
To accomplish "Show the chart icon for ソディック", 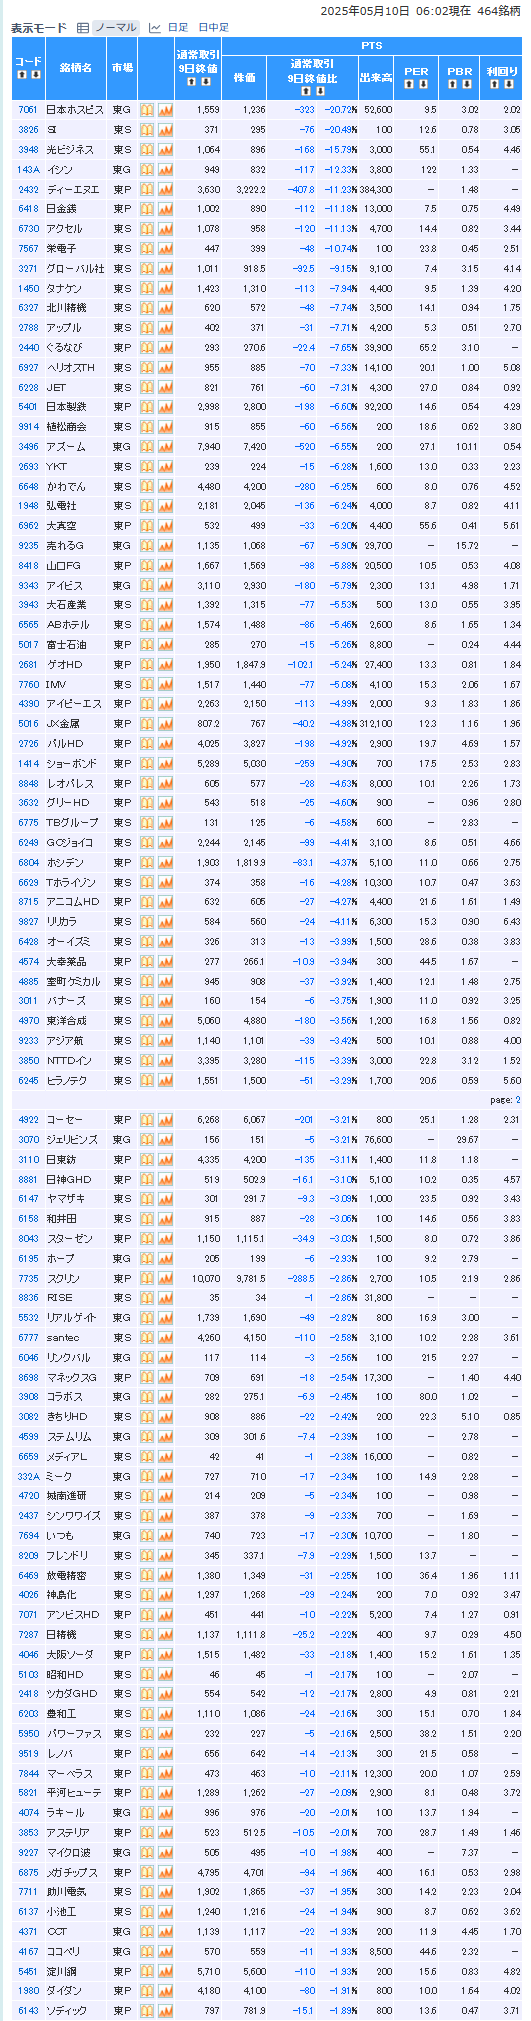I will click(165, 2010).
